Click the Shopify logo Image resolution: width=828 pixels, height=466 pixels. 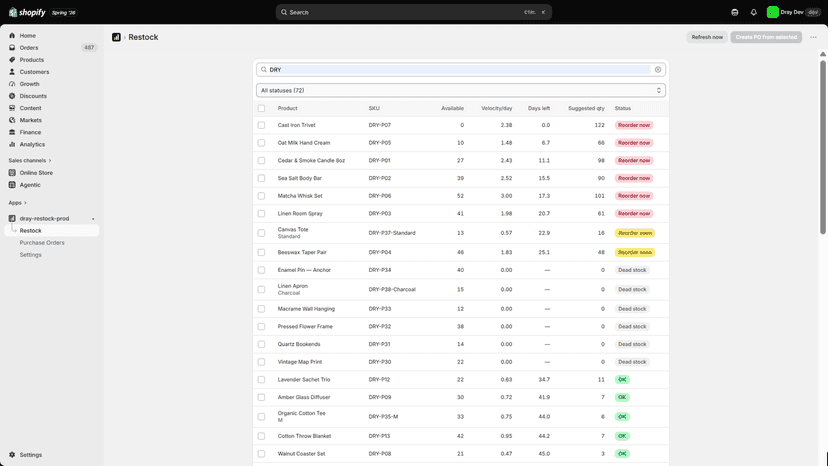pos(27,12)
